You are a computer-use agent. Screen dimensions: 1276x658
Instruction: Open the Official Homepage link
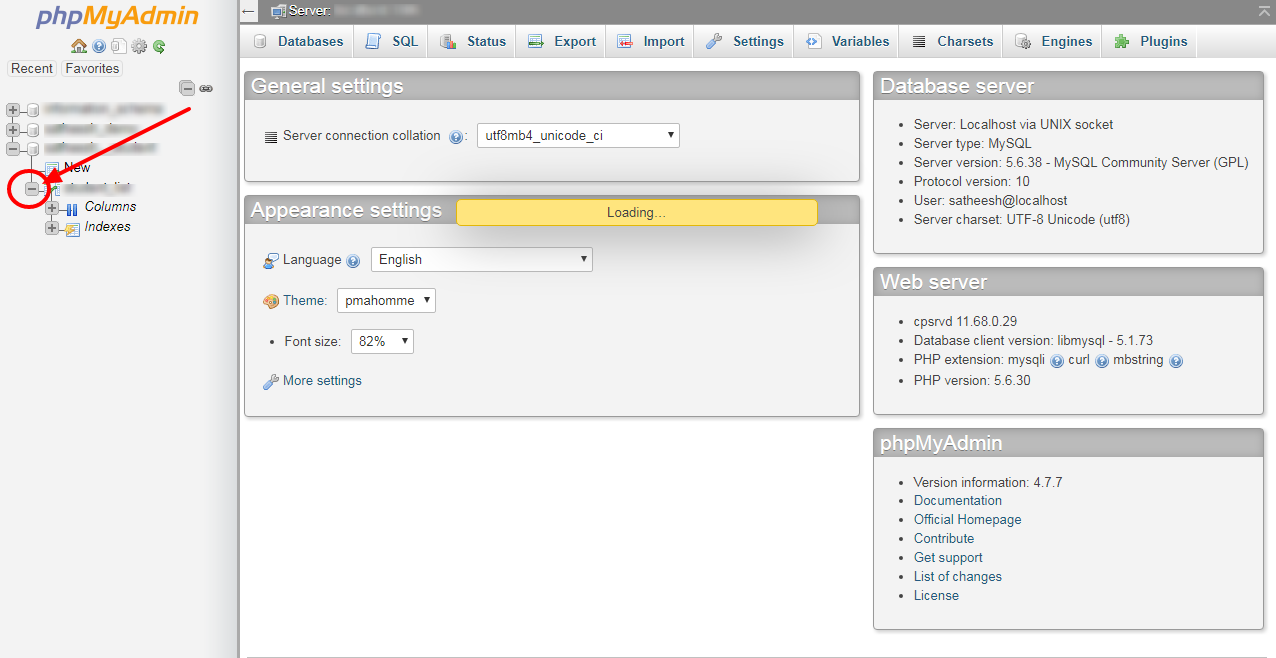point(968,520)
